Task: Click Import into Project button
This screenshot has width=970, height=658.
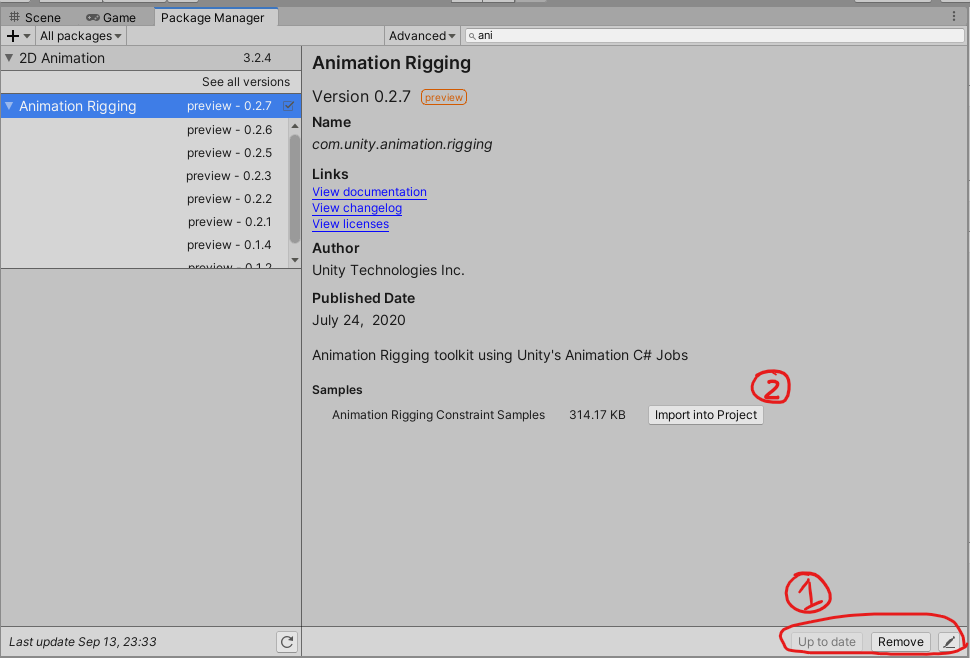Action: tap(706, 415)
